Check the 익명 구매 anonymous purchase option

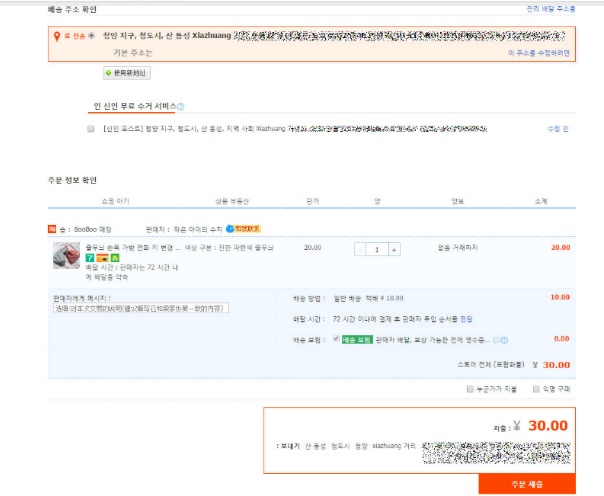click(536, 389)
